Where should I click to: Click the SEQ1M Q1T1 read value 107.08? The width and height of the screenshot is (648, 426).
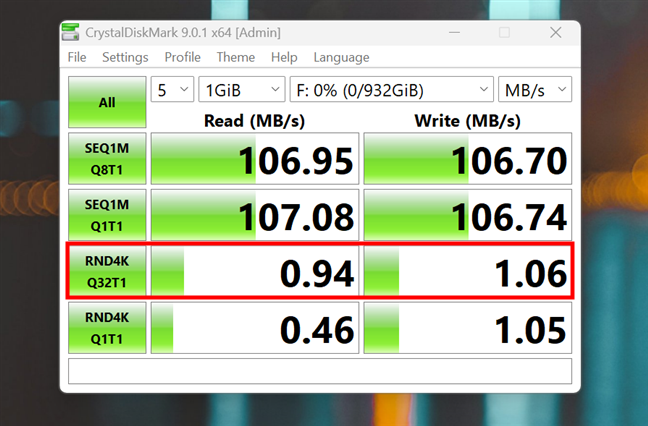255,215
